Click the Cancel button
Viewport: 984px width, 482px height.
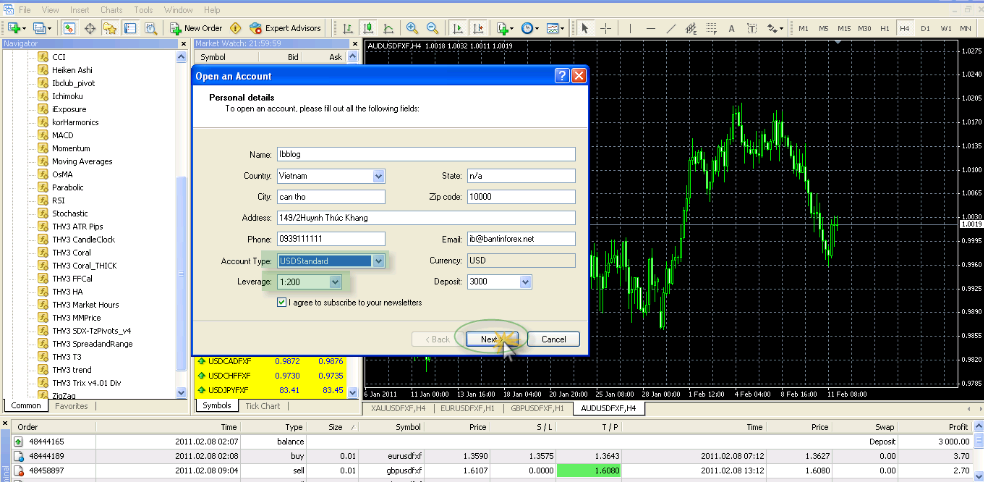point(553,339)
